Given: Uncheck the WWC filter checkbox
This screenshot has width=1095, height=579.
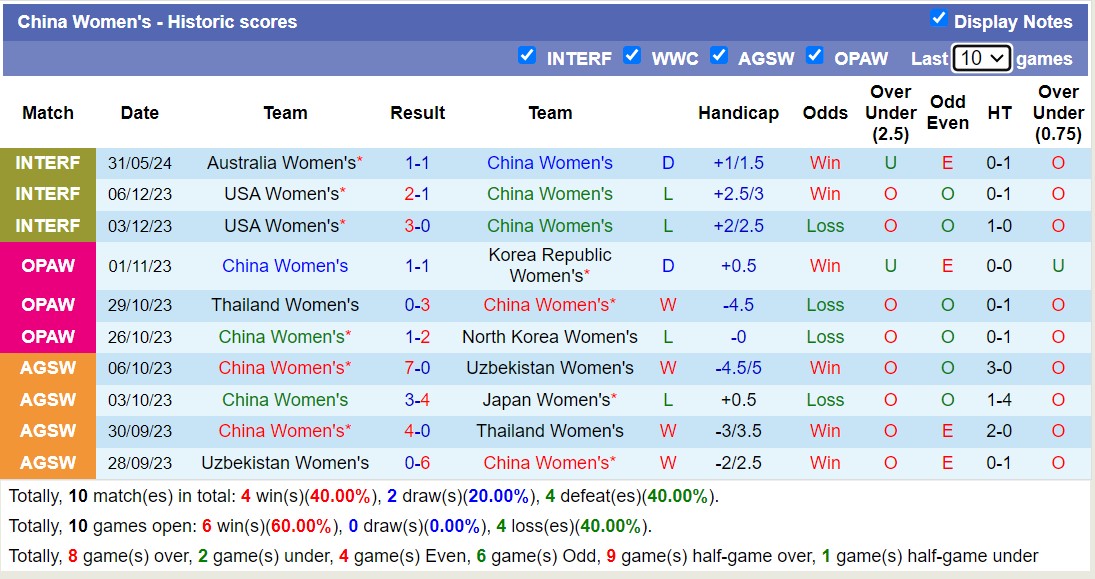Looking at the screenshot, I should coord(632,56).
